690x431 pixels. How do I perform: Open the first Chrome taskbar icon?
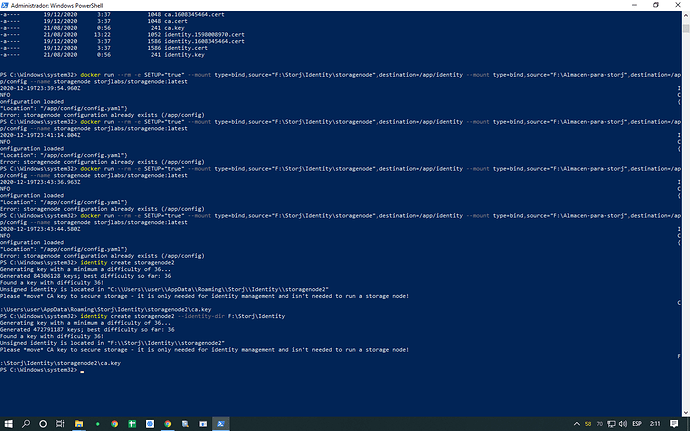[114, 423]
